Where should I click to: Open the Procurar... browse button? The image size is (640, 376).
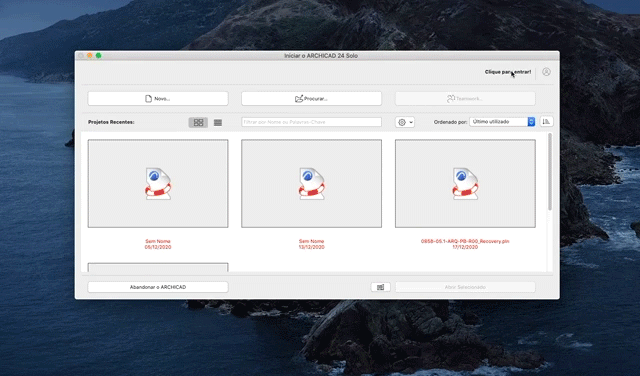311,98
